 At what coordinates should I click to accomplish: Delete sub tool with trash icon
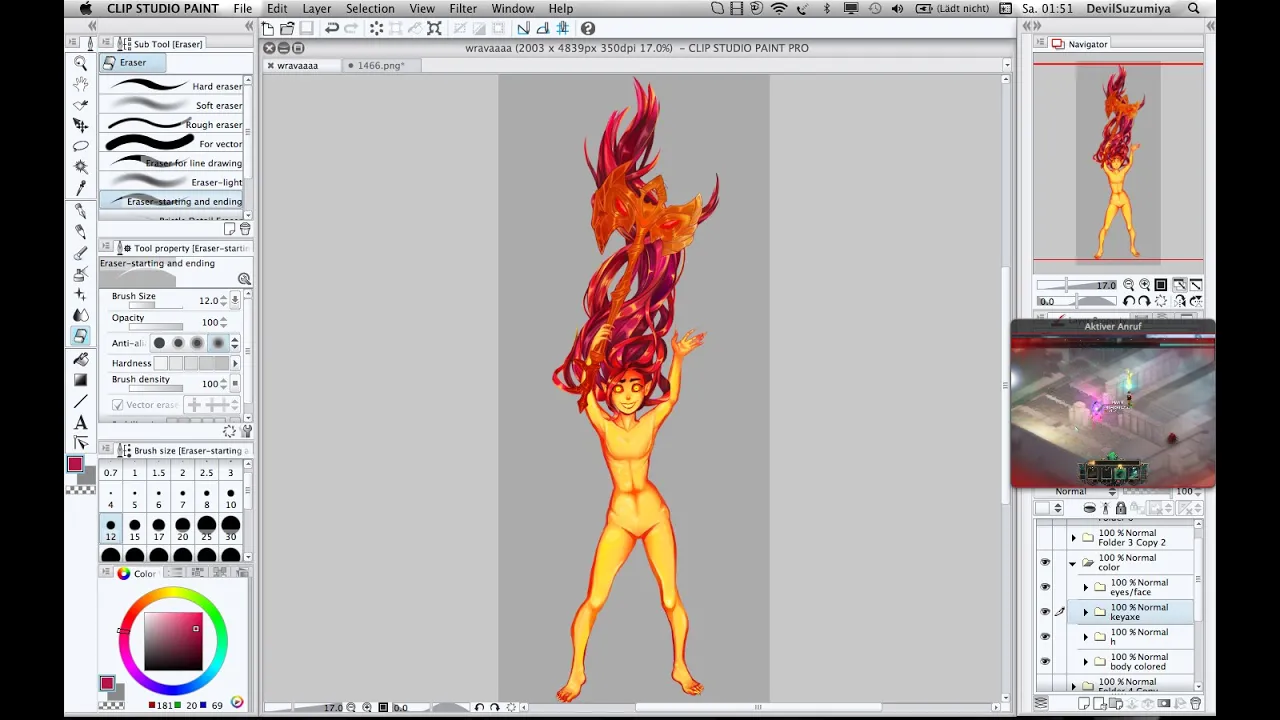click(x=245, y=229)
